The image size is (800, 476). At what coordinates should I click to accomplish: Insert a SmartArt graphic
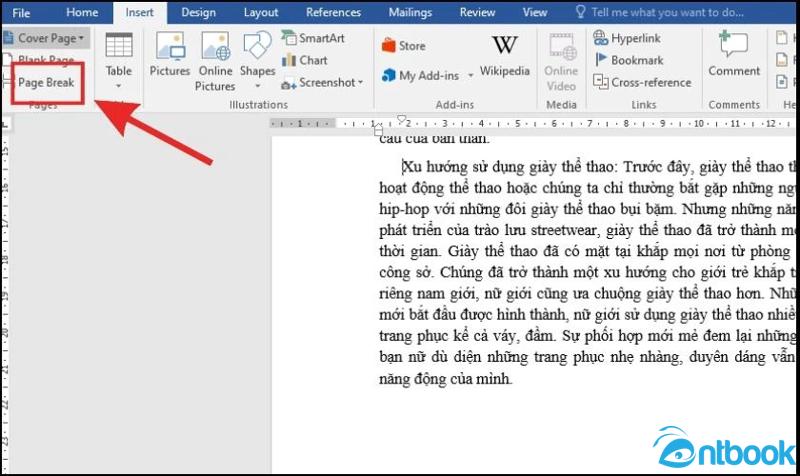tap(313, 38)
